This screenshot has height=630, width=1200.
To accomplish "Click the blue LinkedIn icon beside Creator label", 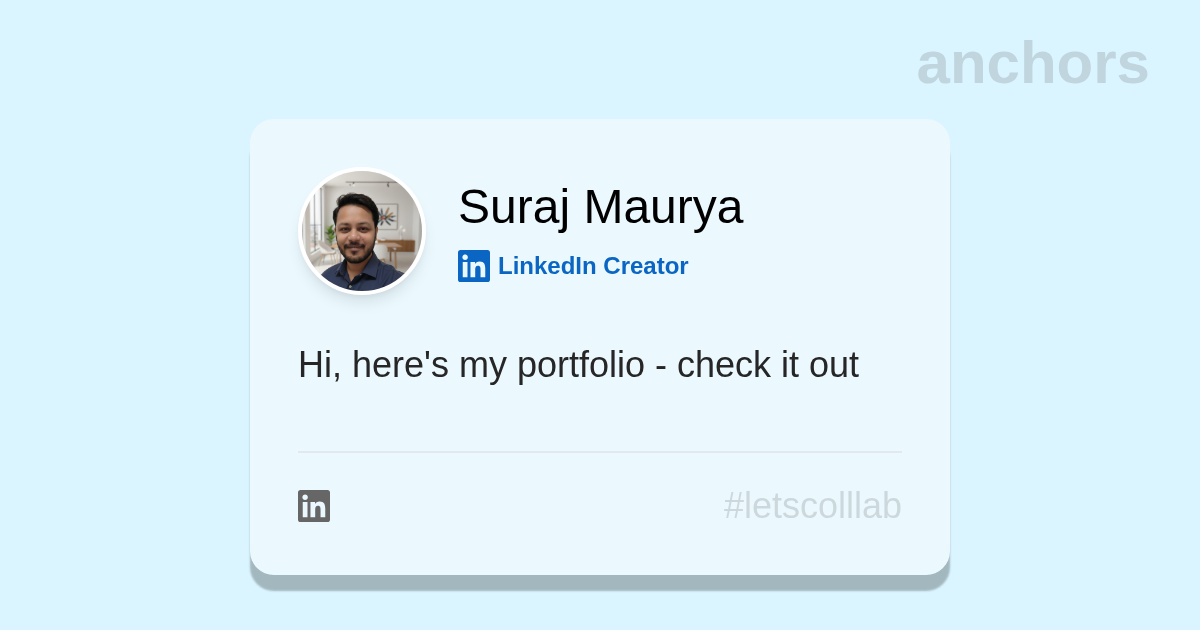I will [473, 266].
